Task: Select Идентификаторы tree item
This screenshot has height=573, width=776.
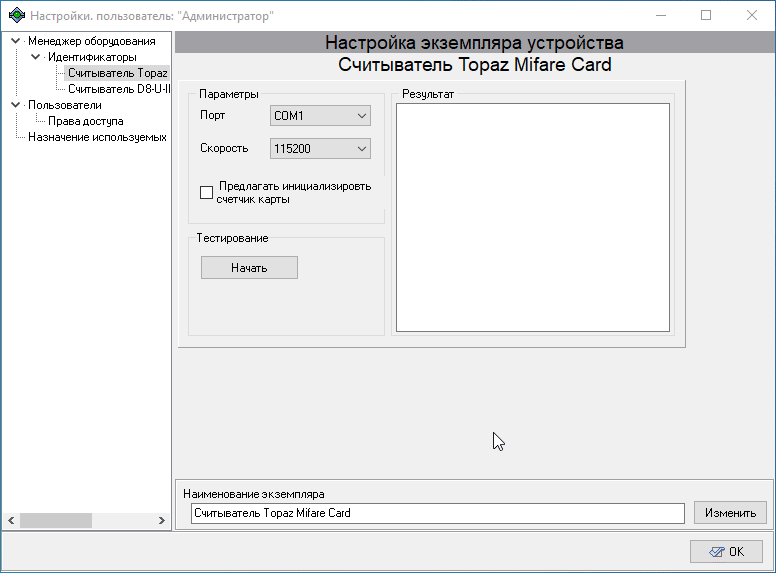Action: pyautogui.click(x=92, y=57)
